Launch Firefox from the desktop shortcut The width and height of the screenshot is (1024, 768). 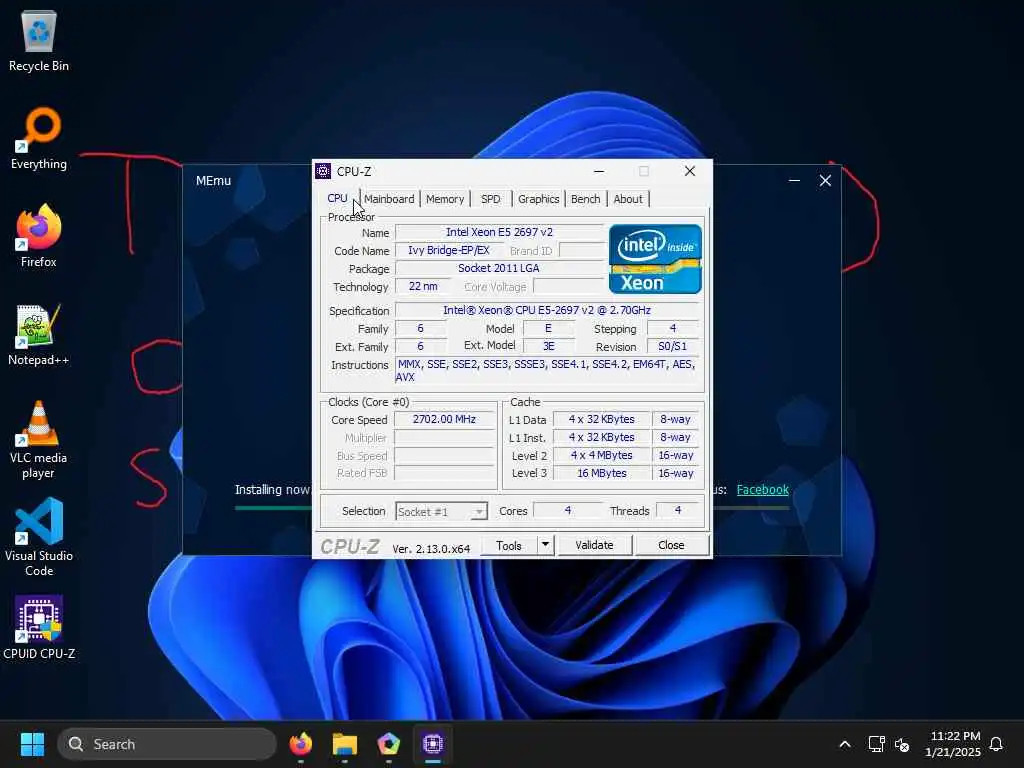pos(39,236)
